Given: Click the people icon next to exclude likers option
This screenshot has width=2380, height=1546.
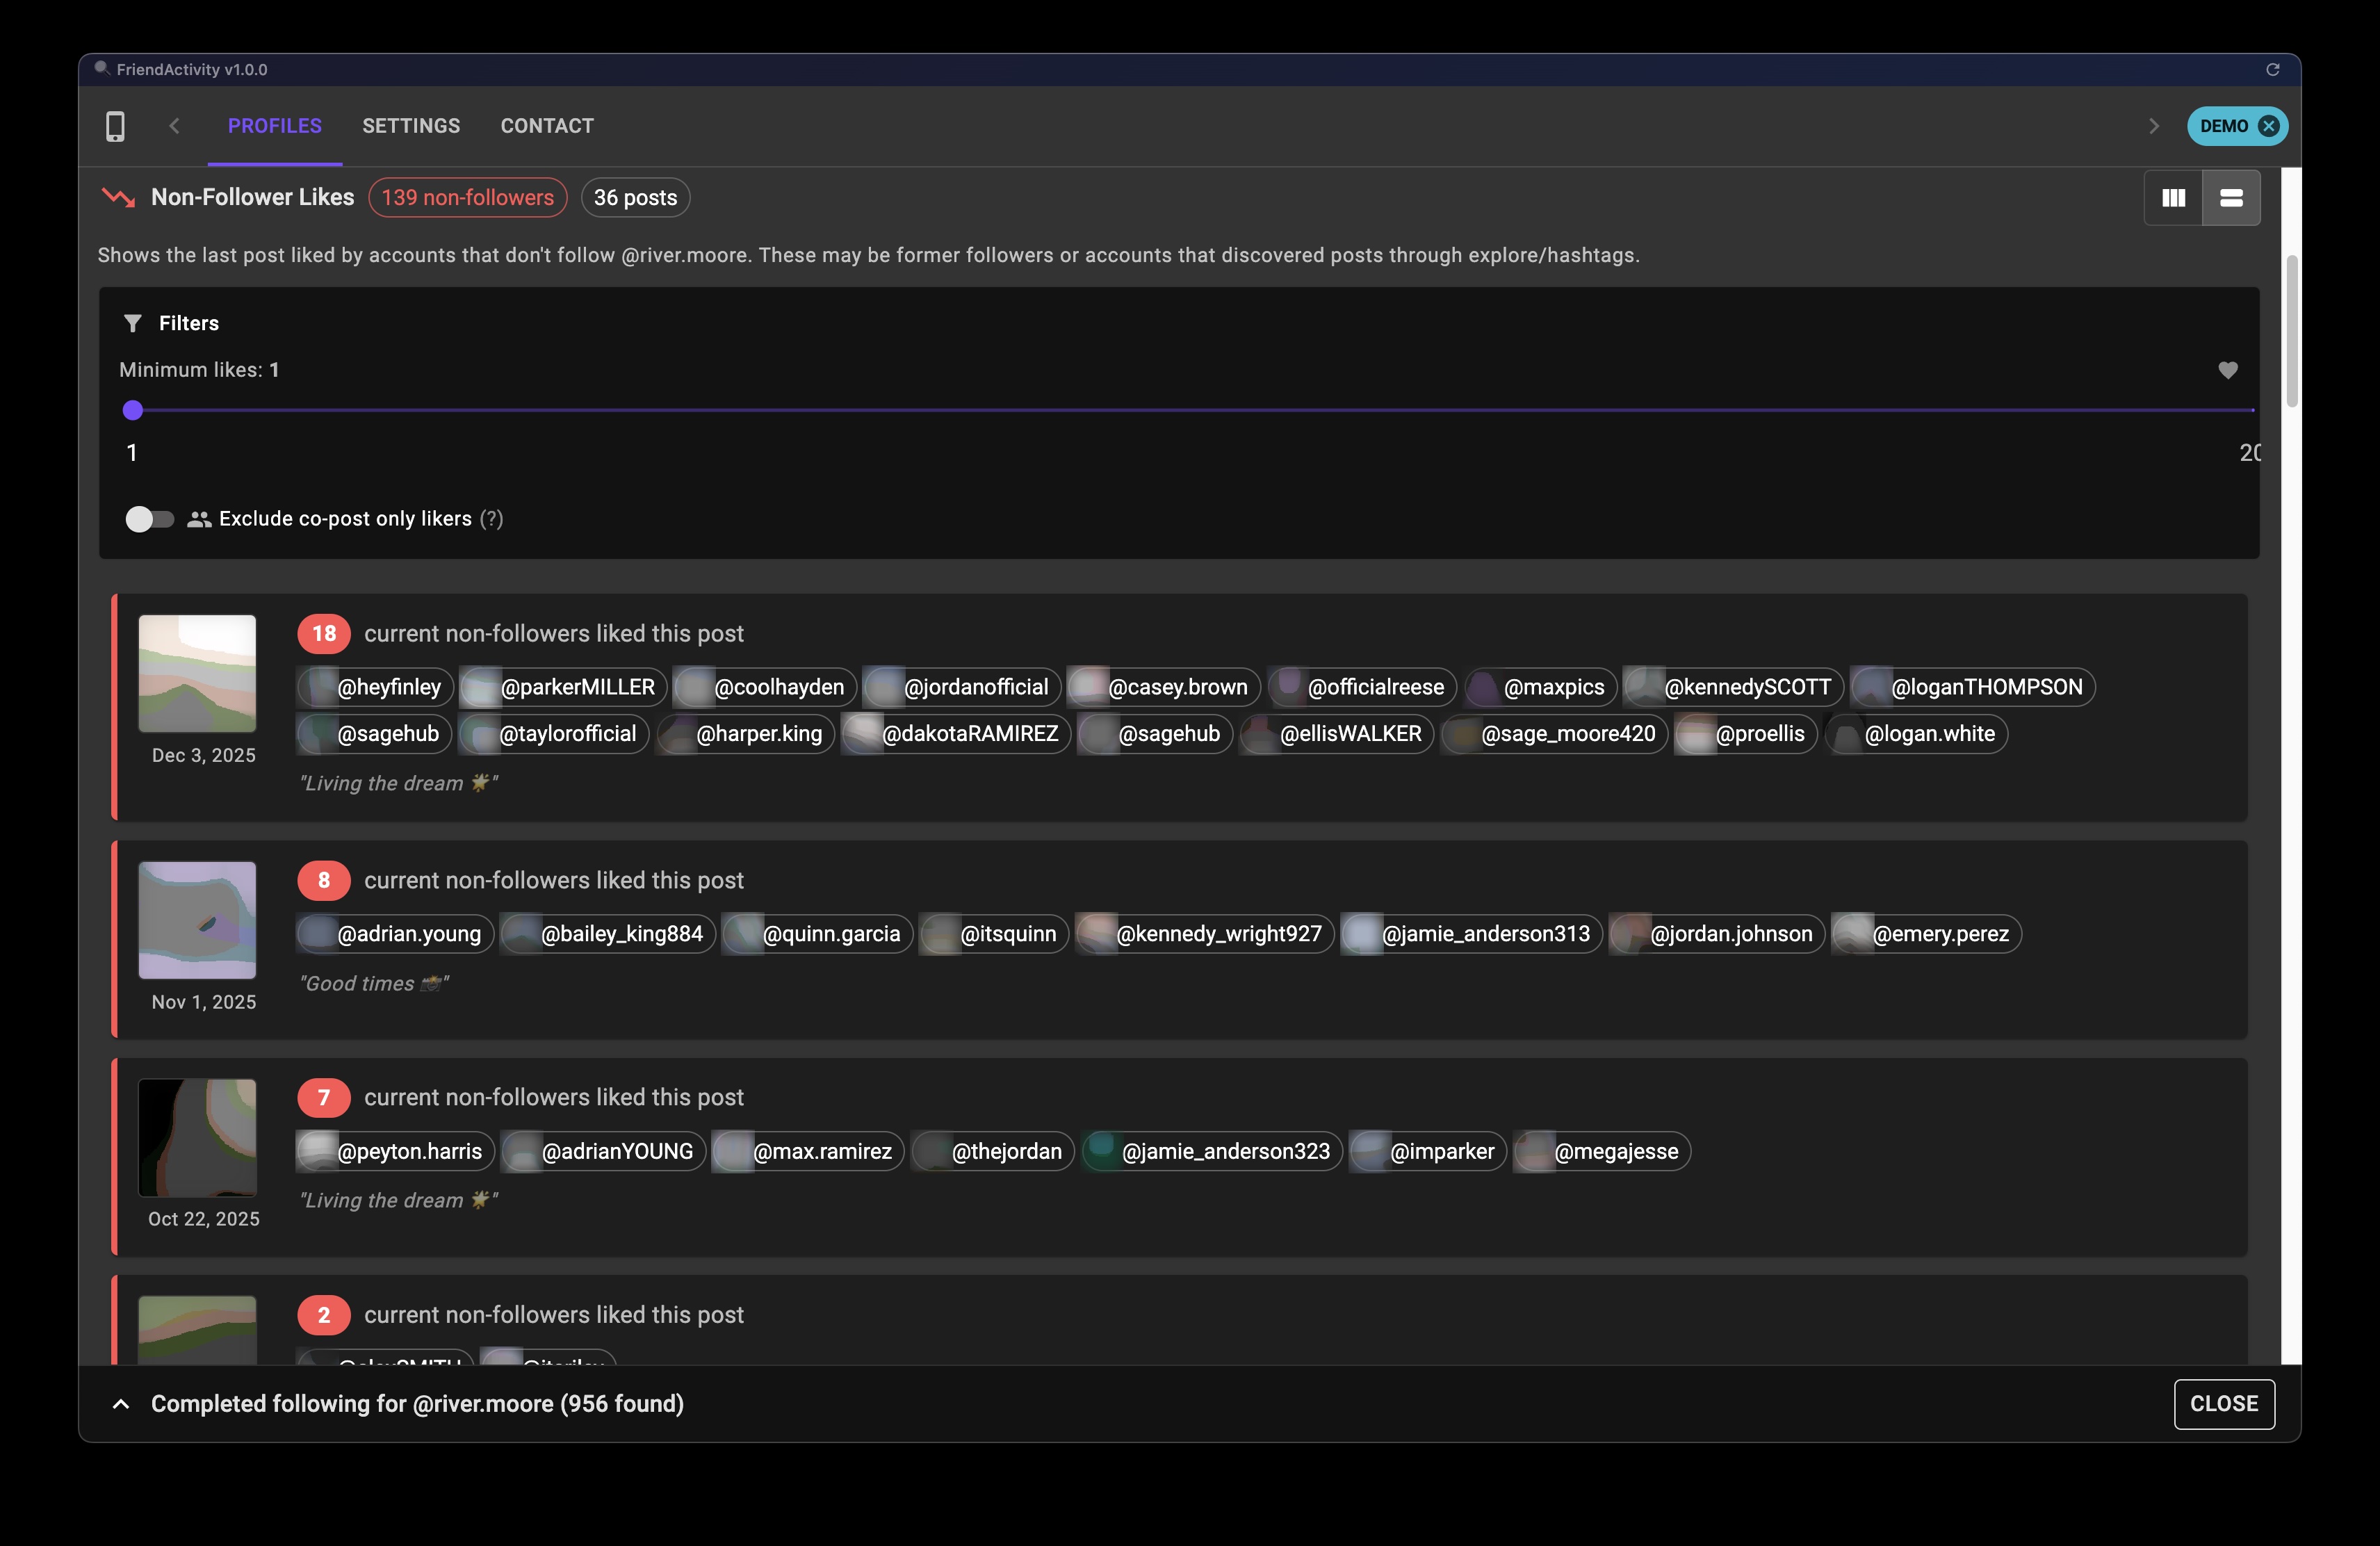Looking at the screenshot, I should 199,518.
